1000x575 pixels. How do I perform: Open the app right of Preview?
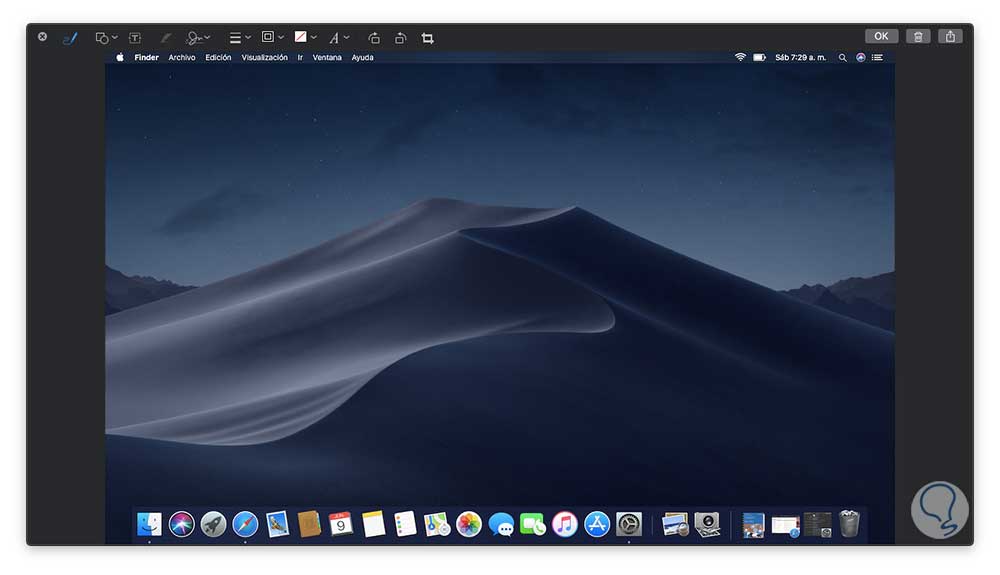point(707,525)
